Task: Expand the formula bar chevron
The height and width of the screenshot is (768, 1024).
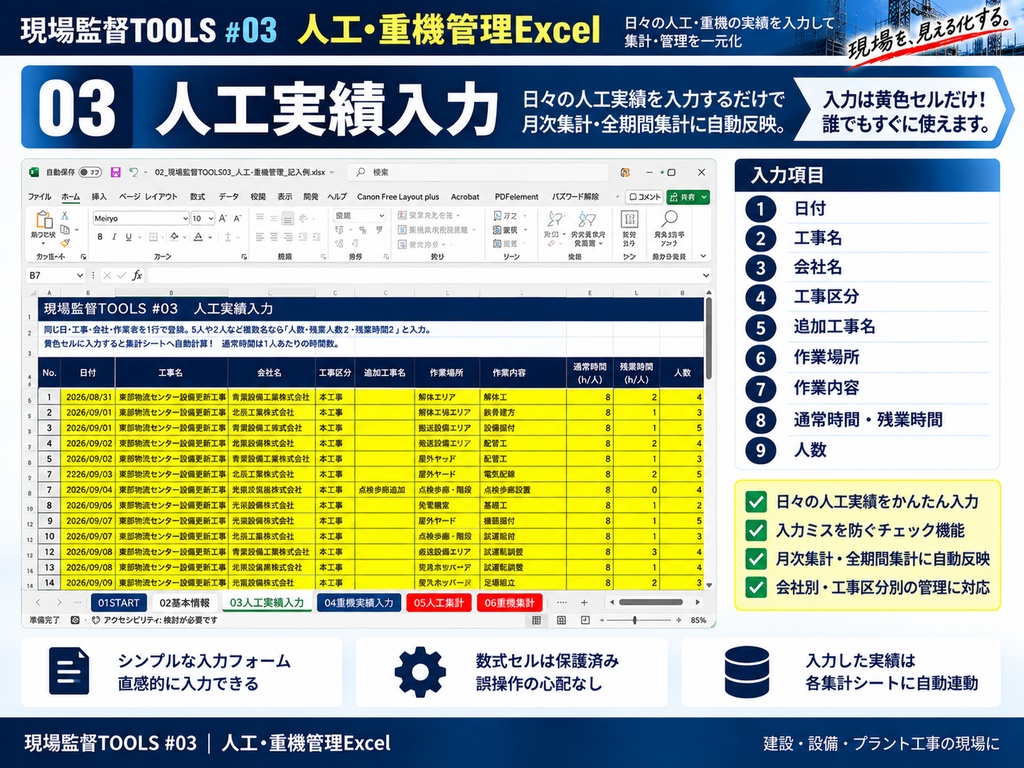Action: click(705, 276)
